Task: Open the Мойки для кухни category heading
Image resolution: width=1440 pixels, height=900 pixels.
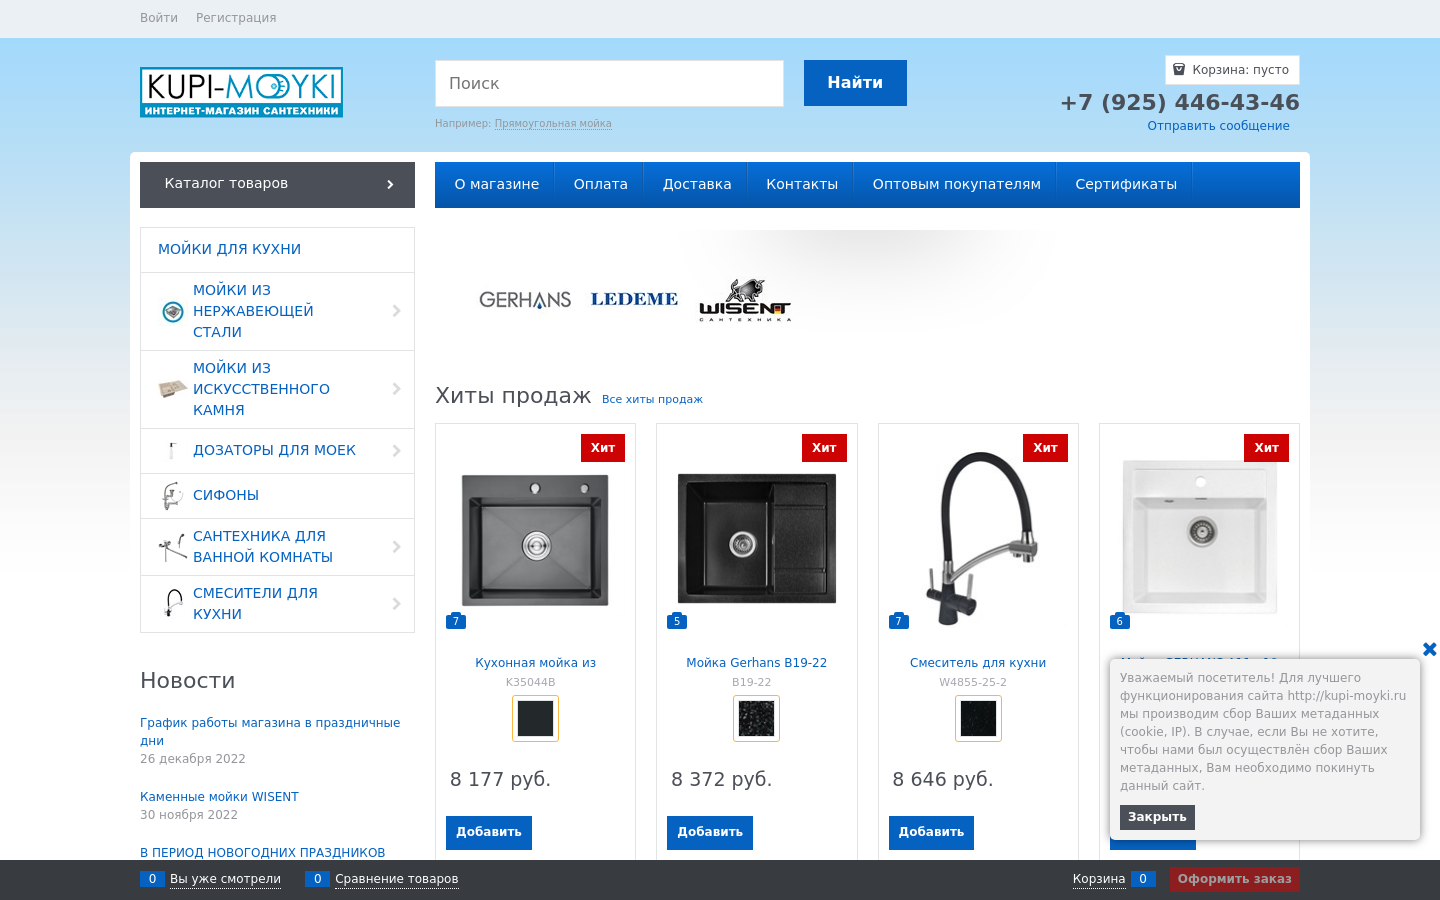Action: [x=229, y=249]
